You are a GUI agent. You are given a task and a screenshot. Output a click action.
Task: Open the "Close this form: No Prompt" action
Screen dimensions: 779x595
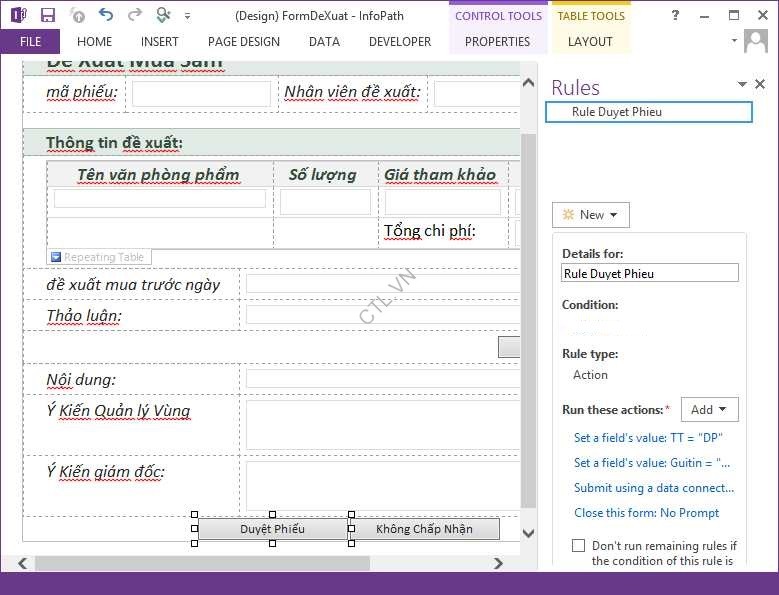(x=646, y=513)
